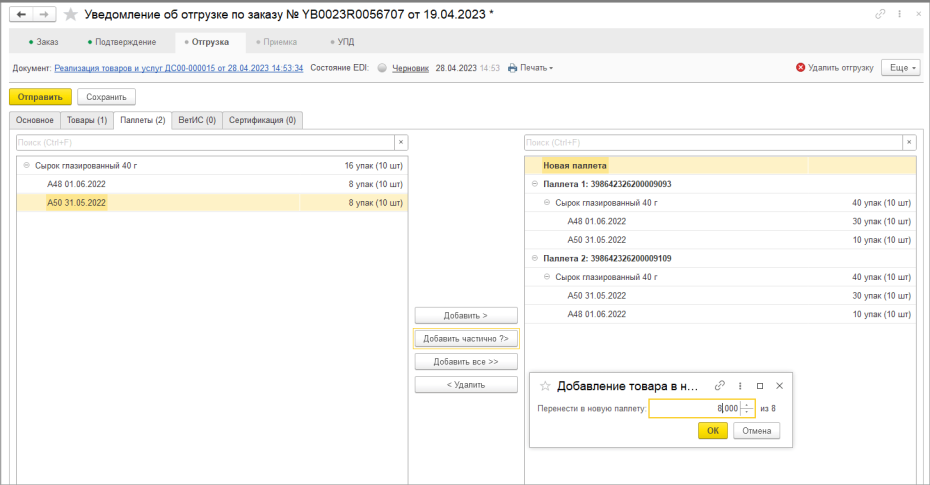Select the Новая паллета row
The image size is (930, 485).
coord(721,165)
